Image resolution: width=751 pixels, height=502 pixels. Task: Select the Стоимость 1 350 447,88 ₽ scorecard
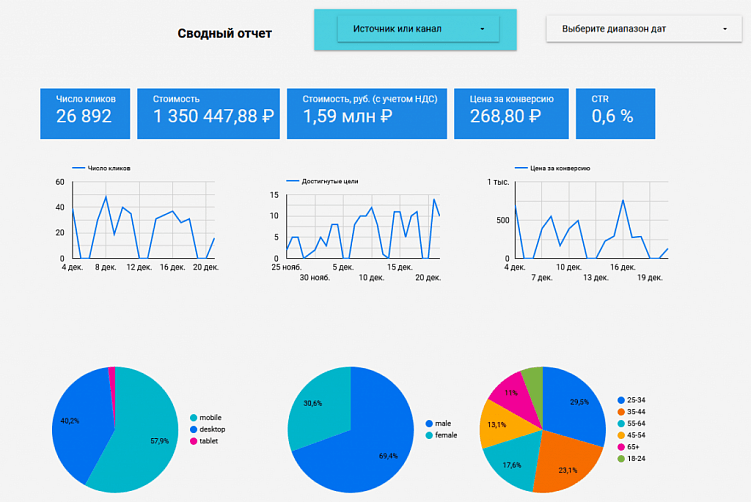coord(208,114)
